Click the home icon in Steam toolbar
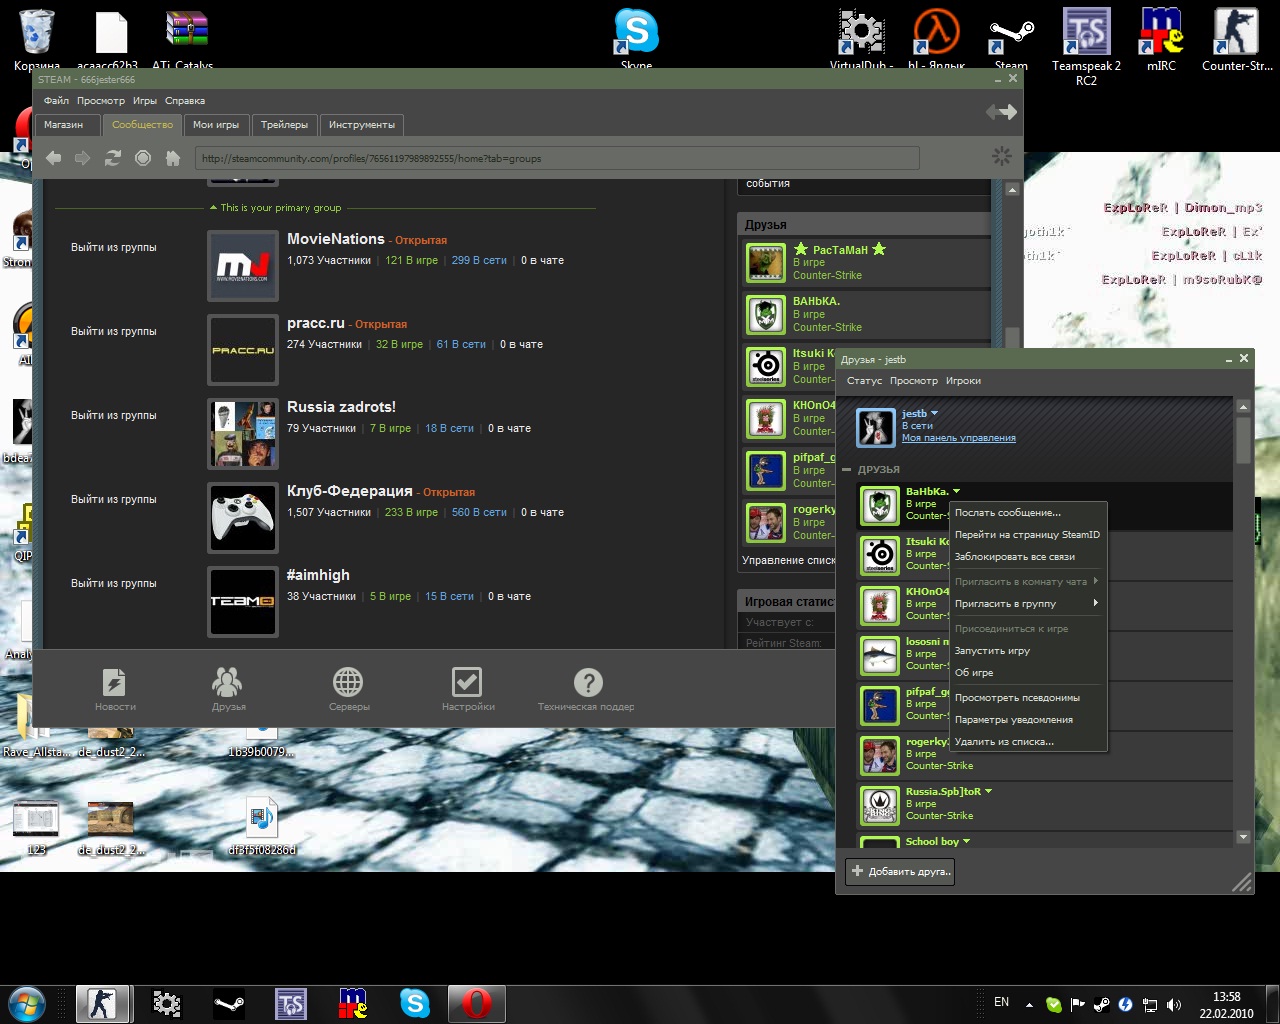The image size is (1280, 1024). click(x=173, y=158)
